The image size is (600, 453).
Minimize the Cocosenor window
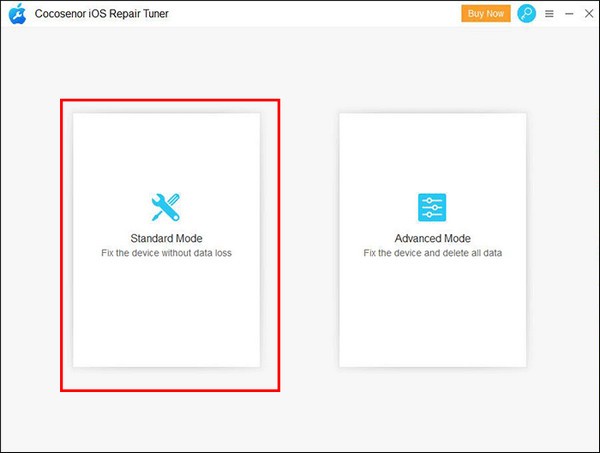pyautogui.click(x=569, y=14)
